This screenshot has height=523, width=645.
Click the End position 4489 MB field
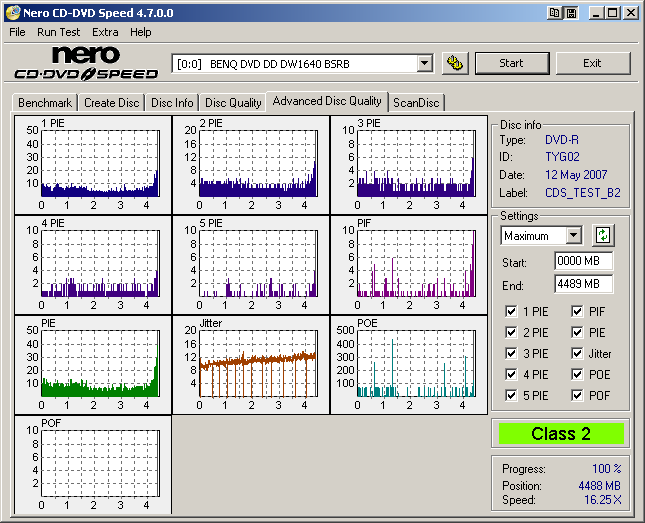[x=583, y=284]
